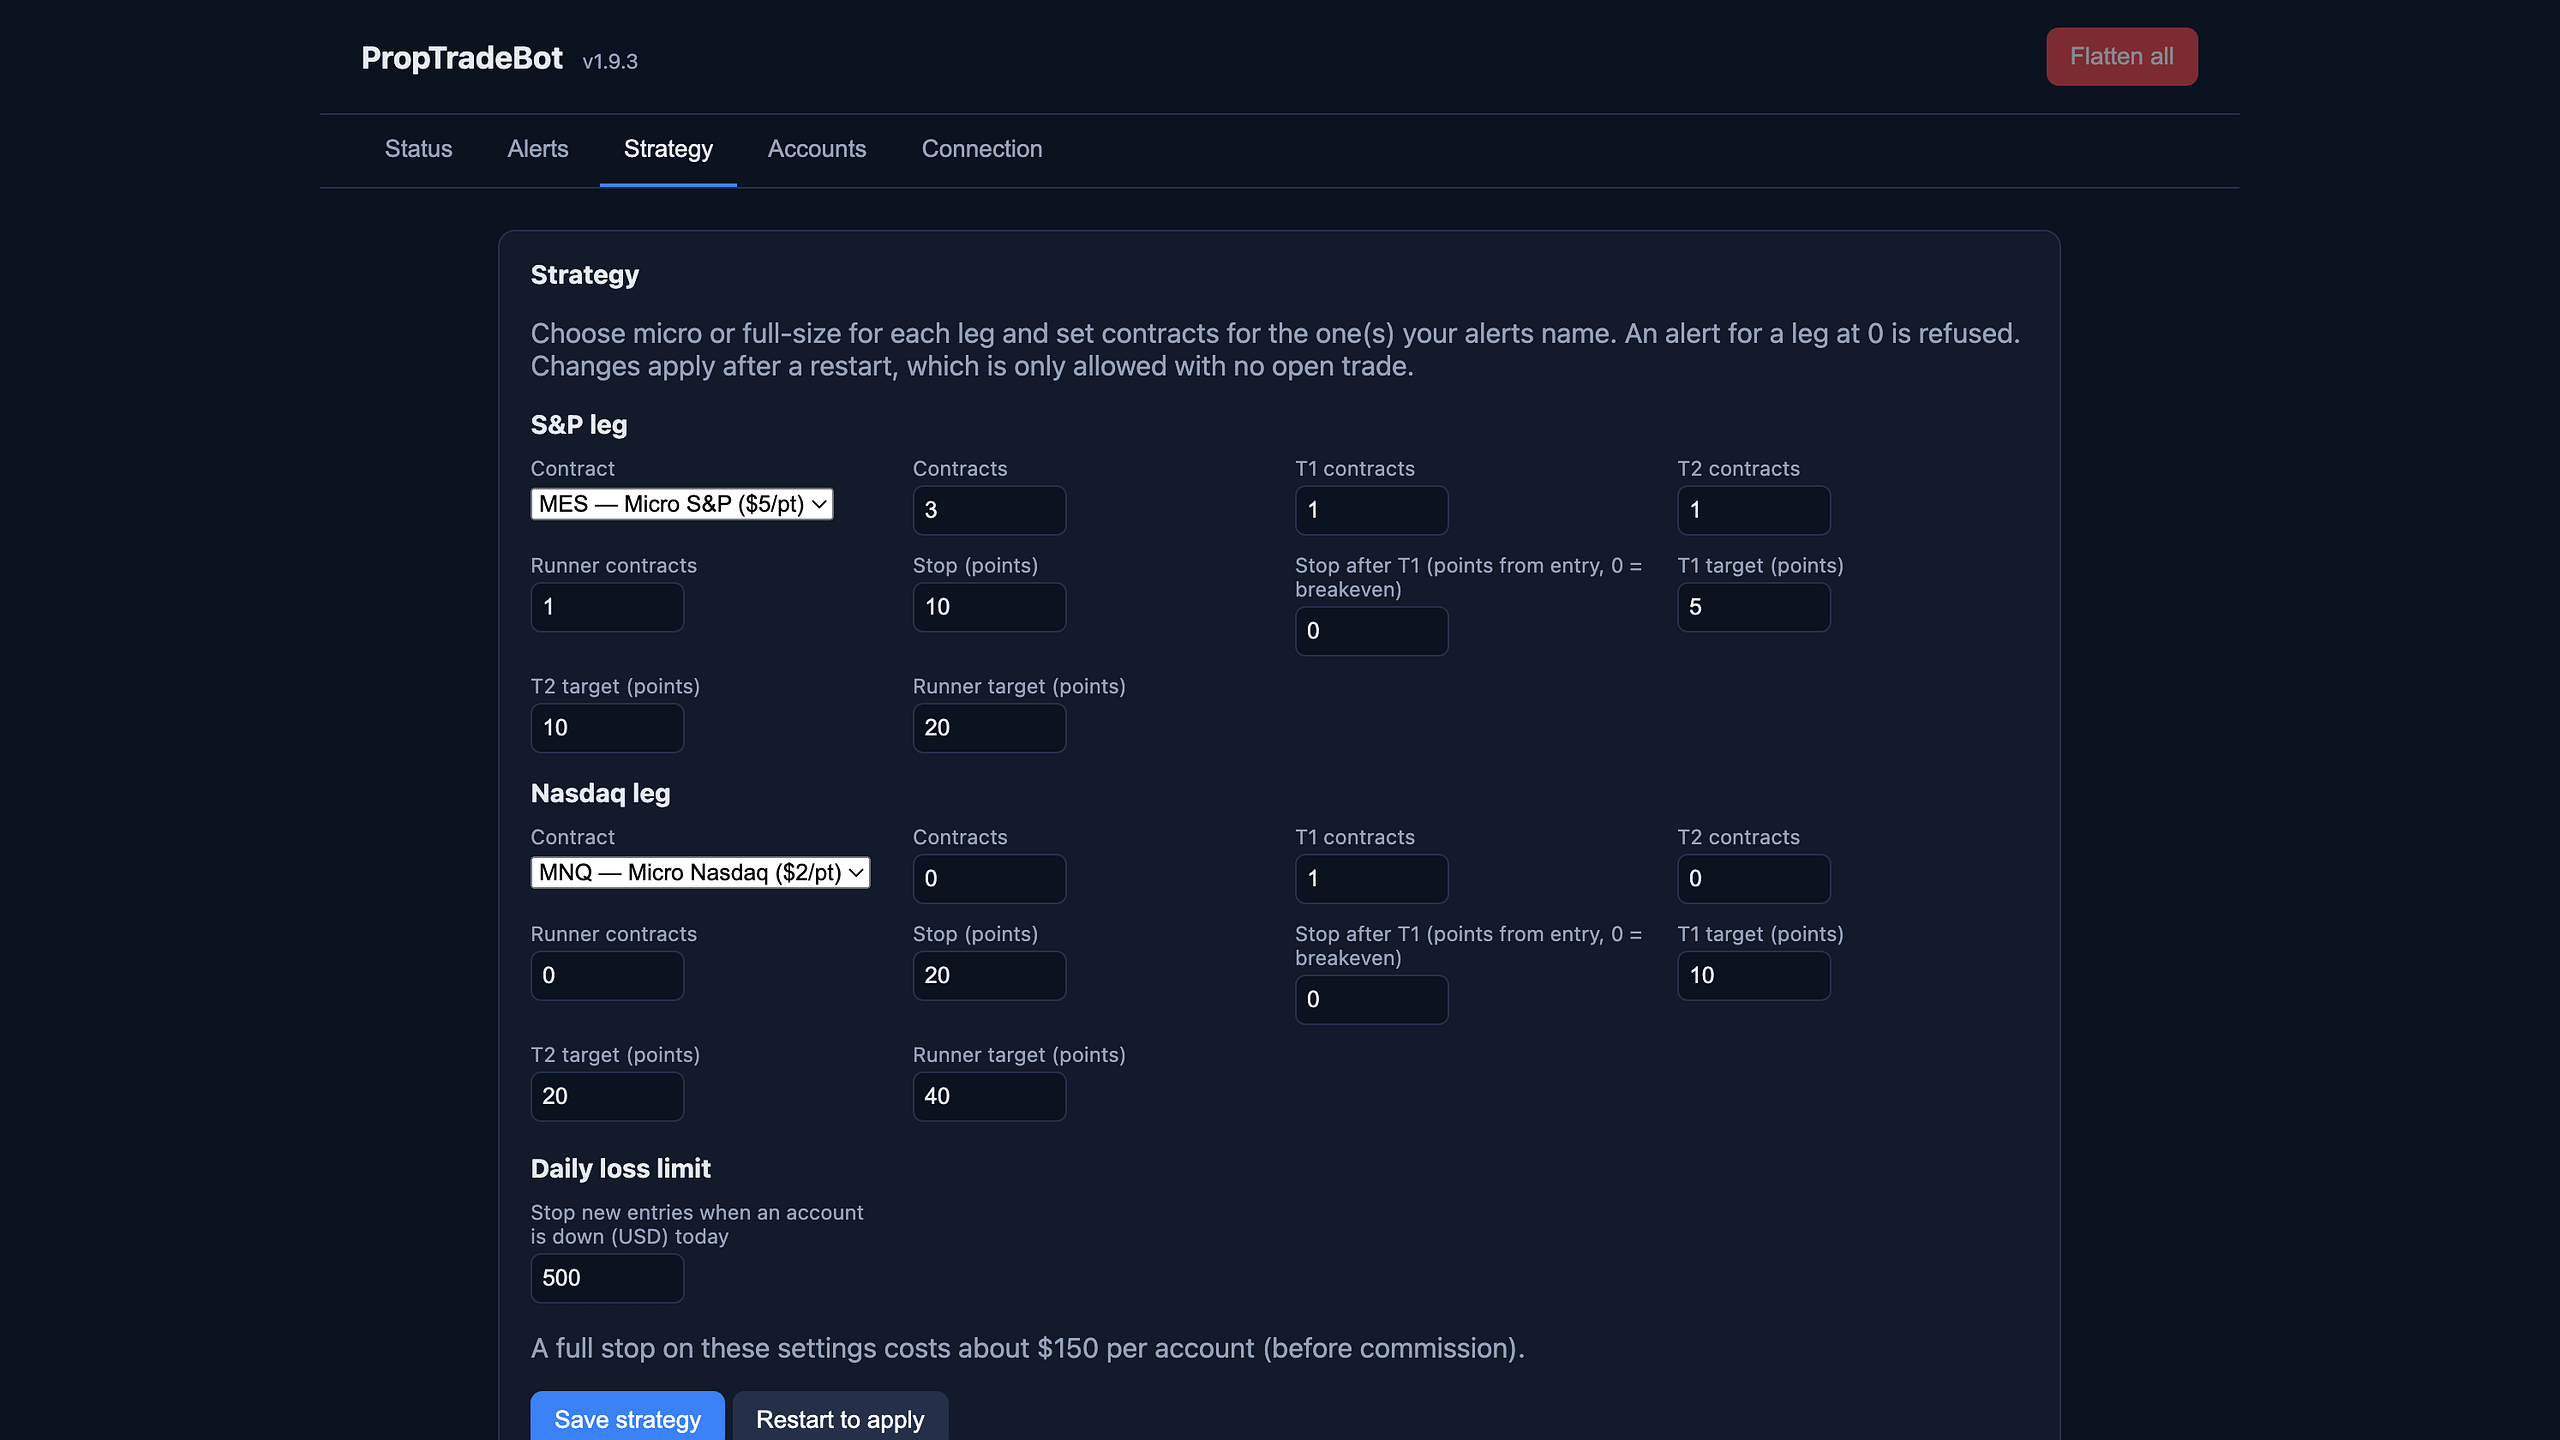Screen dimensions: 2560x1440
Task: Focus the S&P leg Runner contracts field
Action: [607, 607]
